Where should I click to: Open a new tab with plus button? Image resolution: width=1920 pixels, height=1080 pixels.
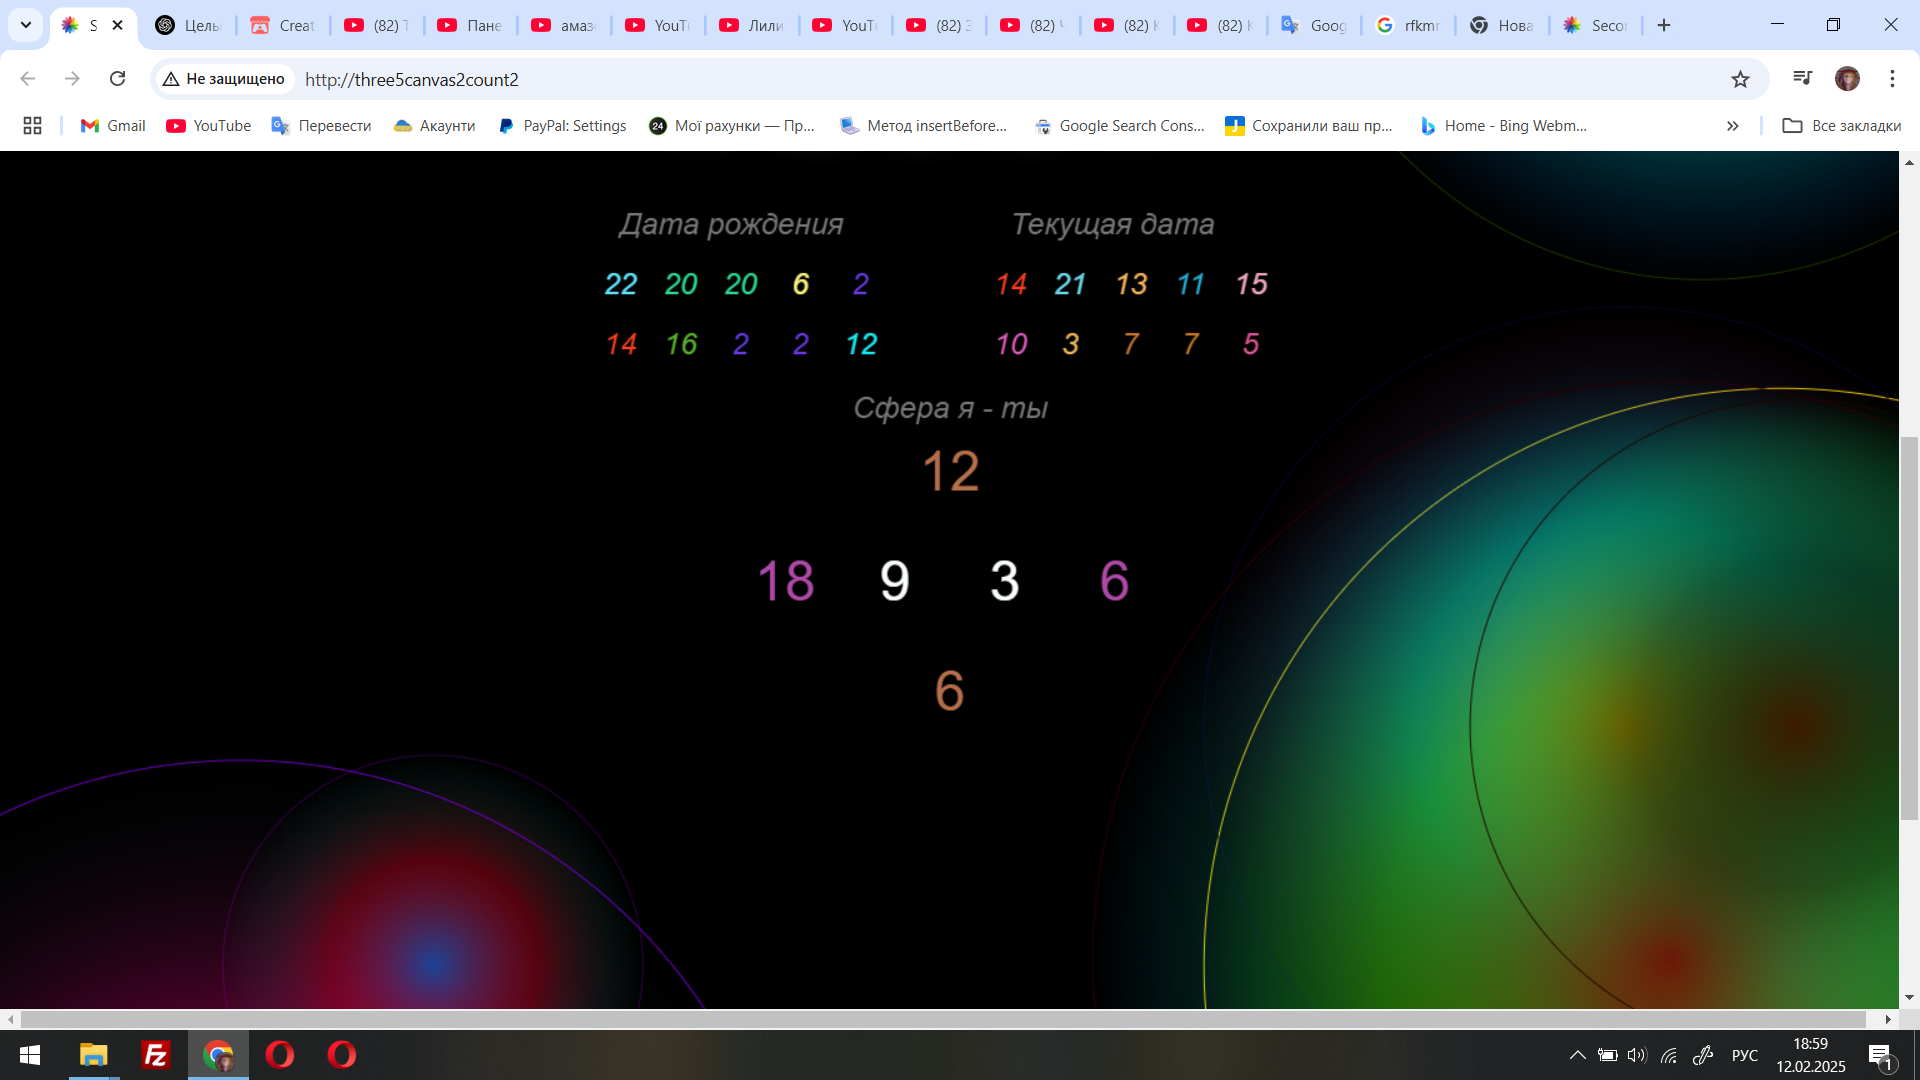[x=1664, y=25]
